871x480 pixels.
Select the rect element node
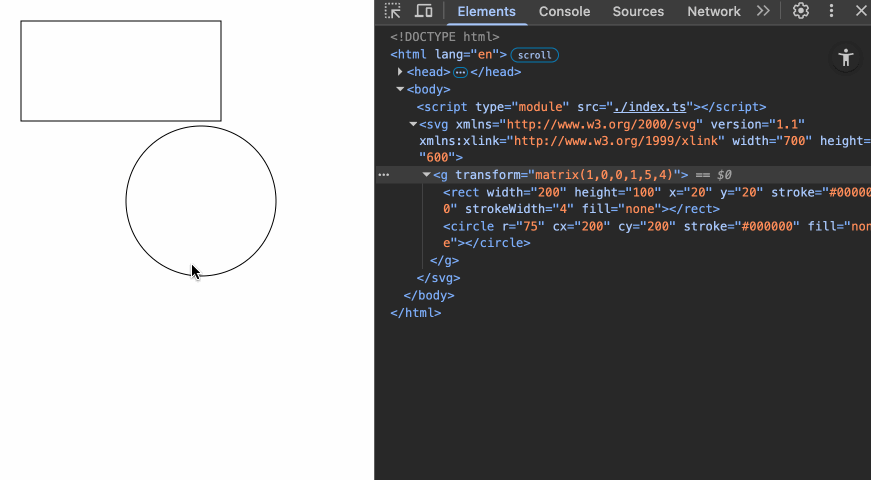click(657, 201)
